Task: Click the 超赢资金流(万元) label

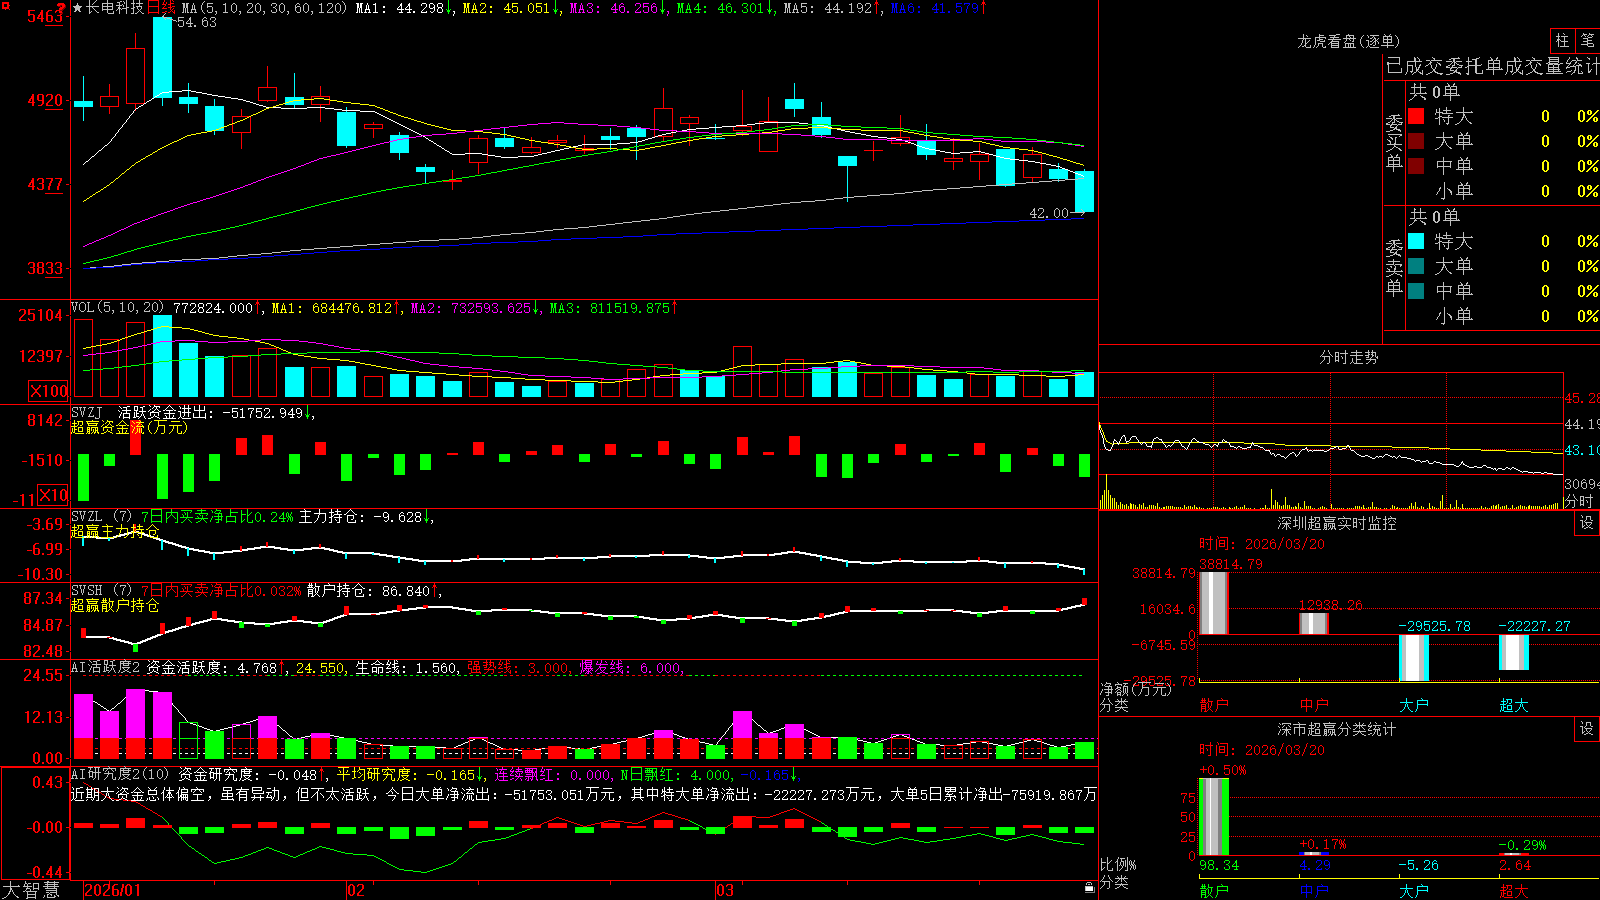Action: tap(129, 427)
